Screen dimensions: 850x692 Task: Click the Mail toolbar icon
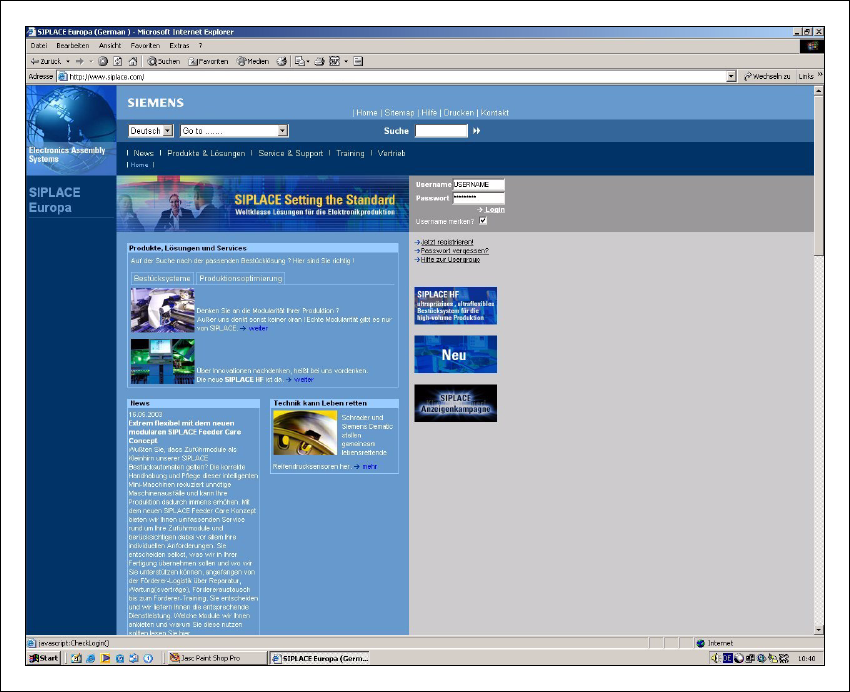pos(299,61)
